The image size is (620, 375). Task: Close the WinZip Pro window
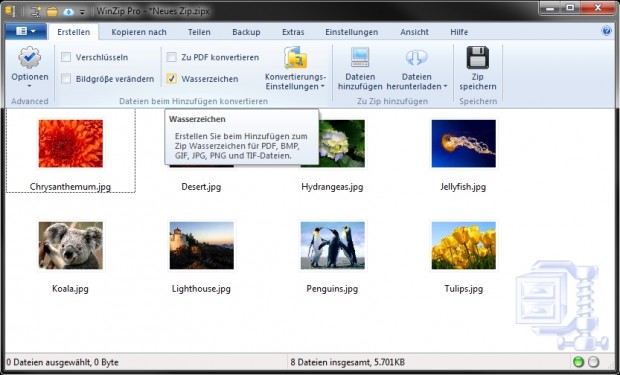click(597, 8)
